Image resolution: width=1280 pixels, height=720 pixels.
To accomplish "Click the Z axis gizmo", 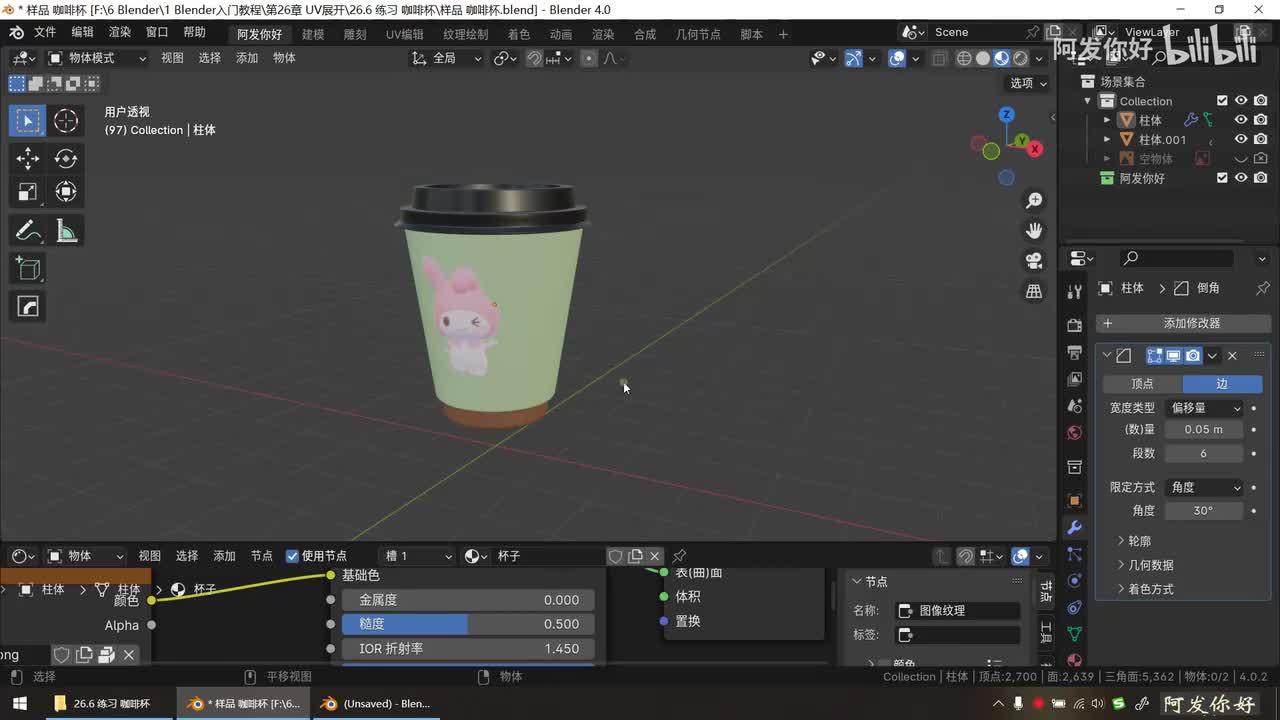I will (1007, 115).
